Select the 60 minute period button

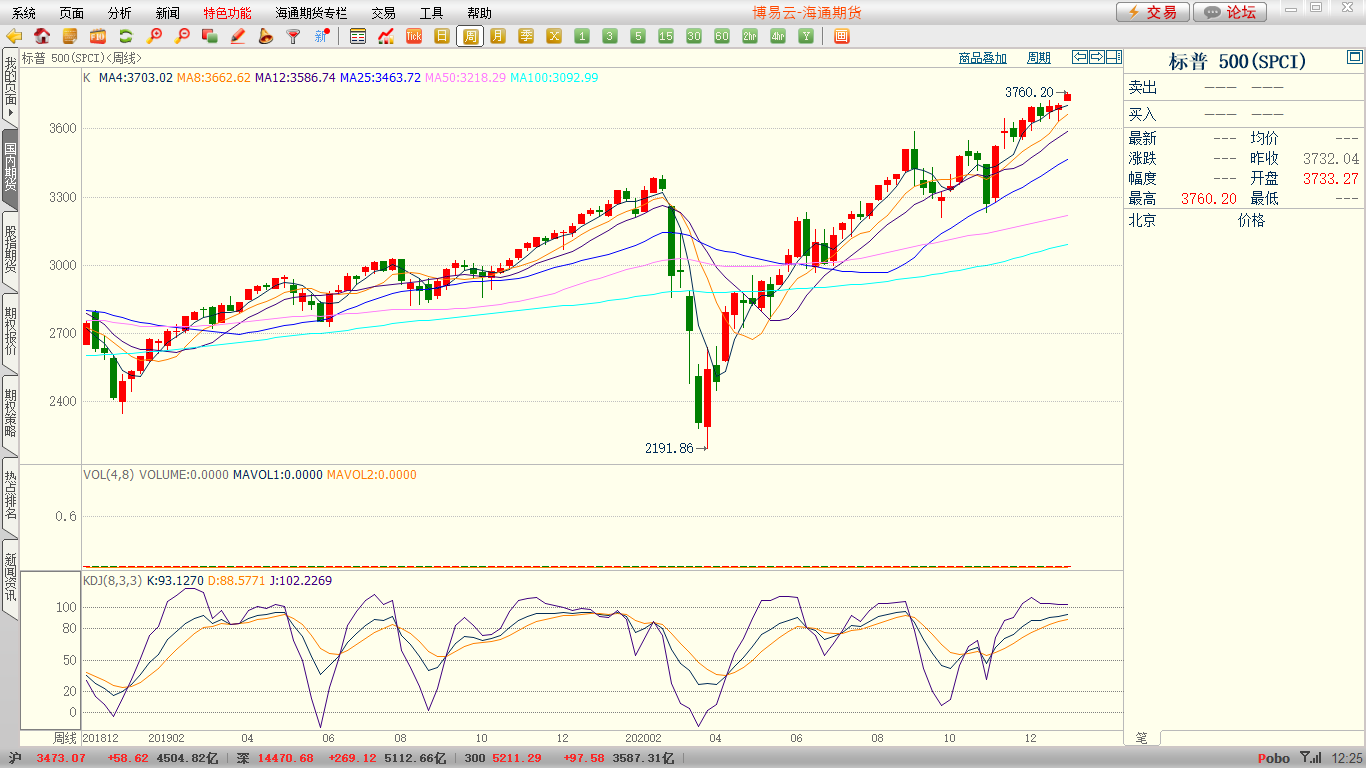click(x=722, y=36)
